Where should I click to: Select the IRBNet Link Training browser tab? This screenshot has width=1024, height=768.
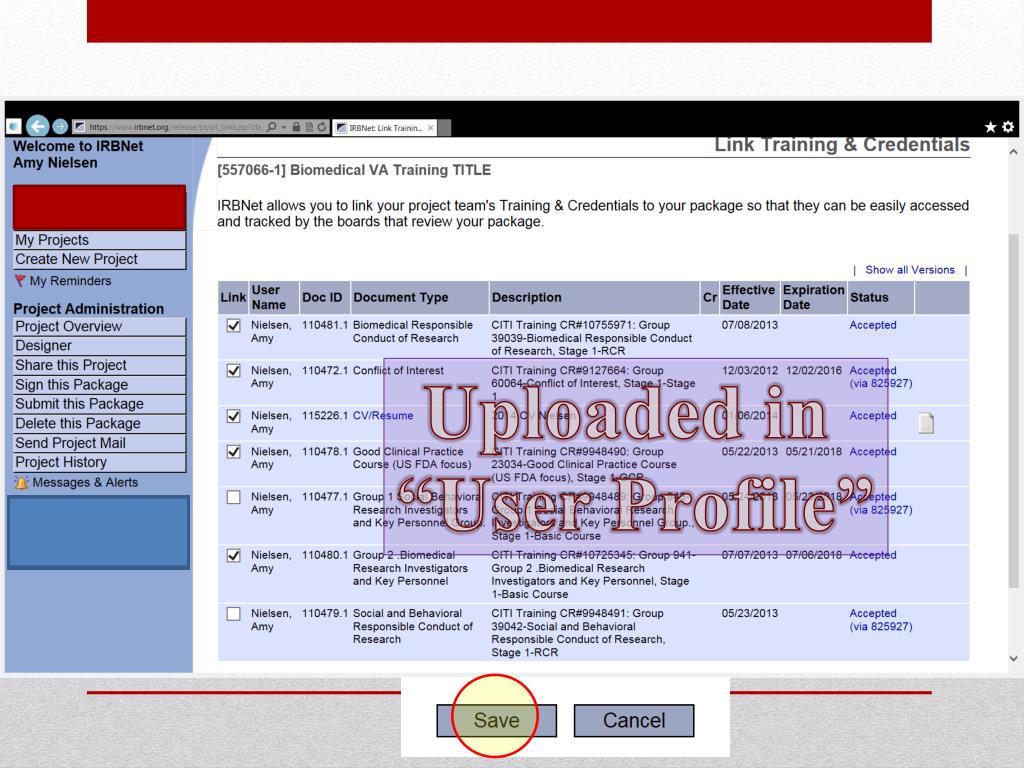tap(385, 128)
